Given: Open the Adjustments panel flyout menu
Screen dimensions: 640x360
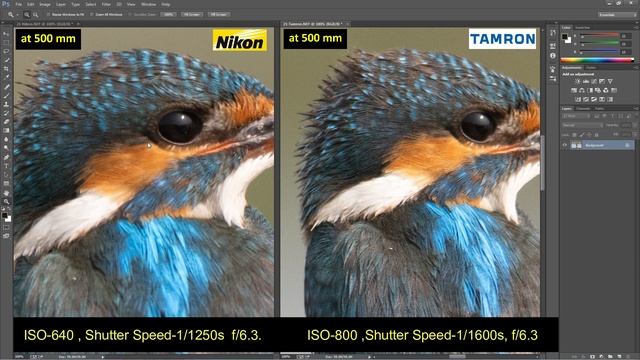Looking at the screenshot, I should pos(636,67).
